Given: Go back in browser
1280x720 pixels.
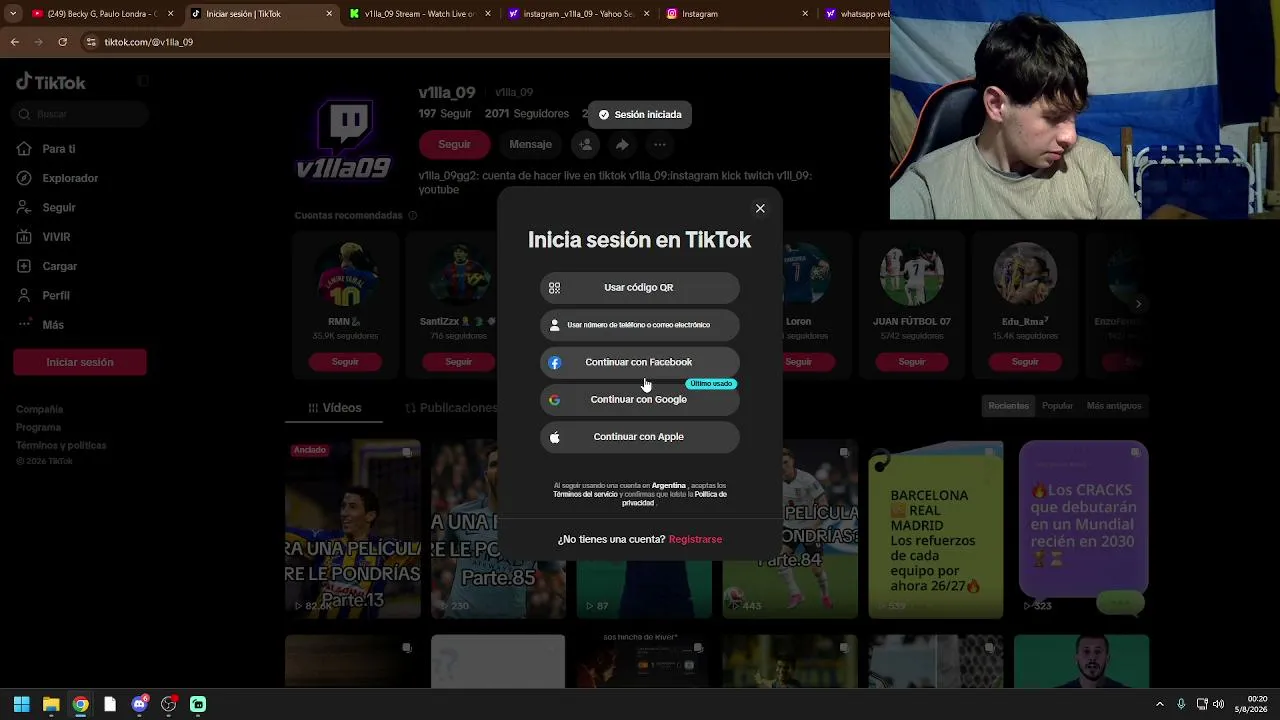Looking at the screenshot, I should coord(14,42).
